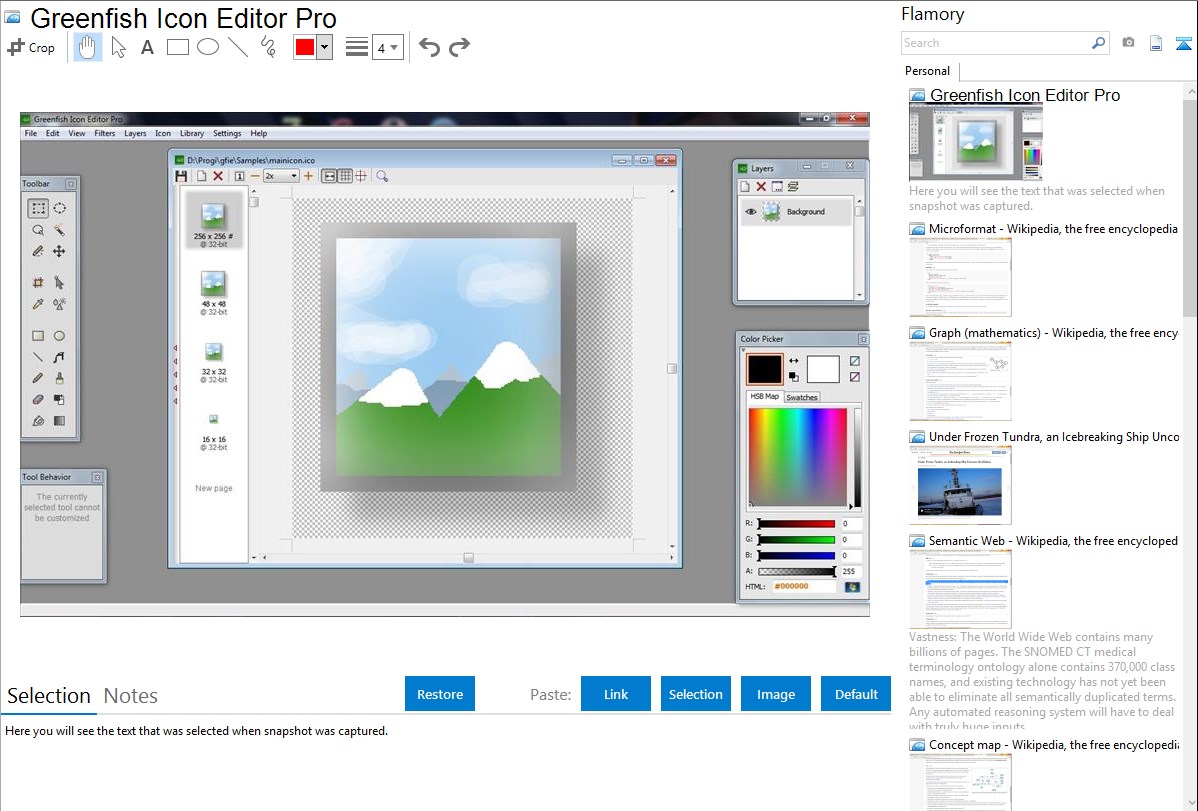Click the blue collapse-to-top arrow icon
1198x811 pixels.
click(1183, 43)
